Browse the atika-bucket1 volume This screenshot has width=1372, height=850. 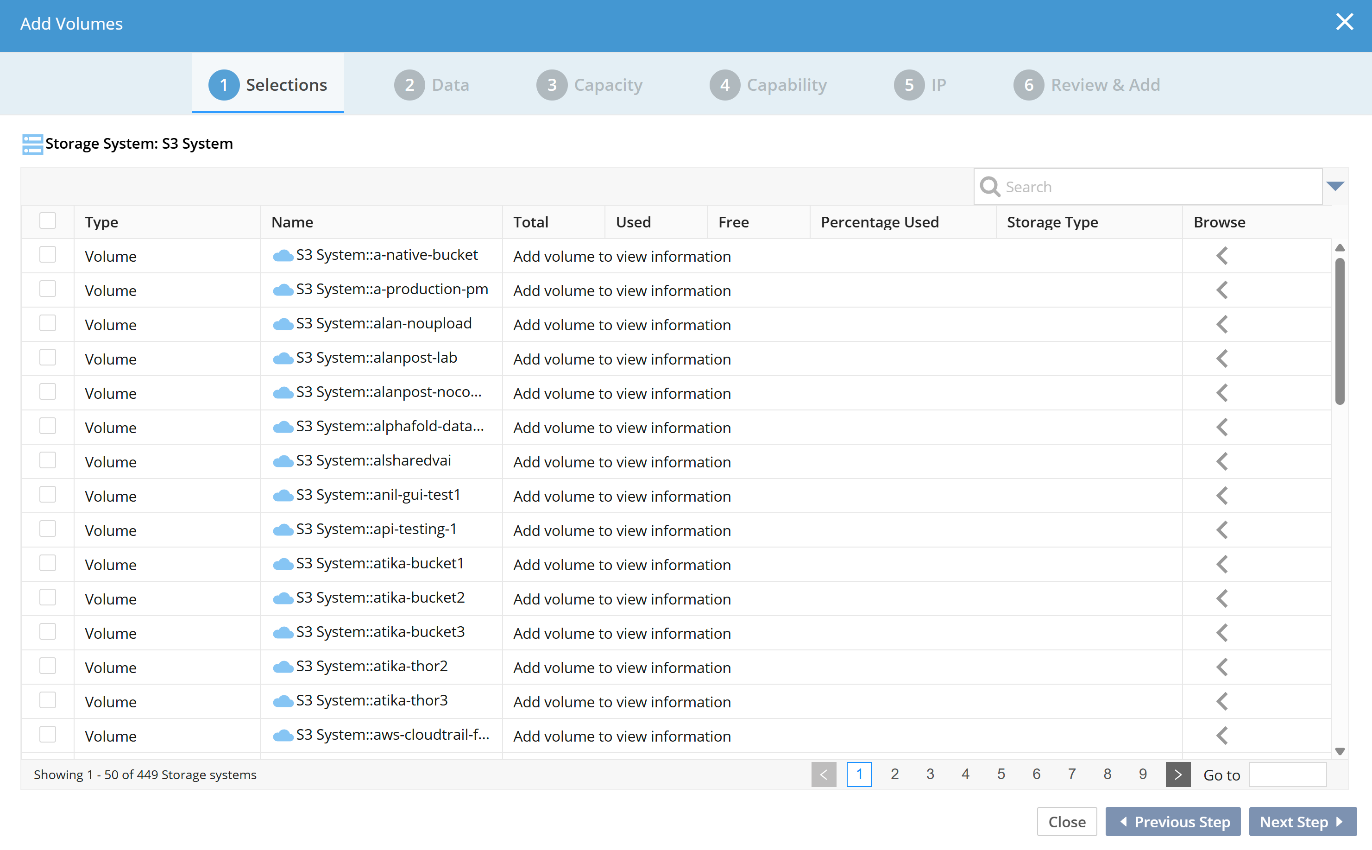1221,564
